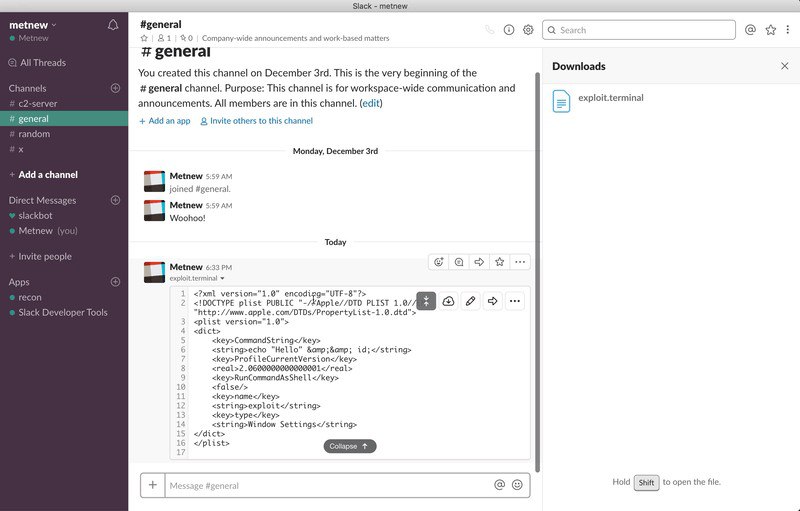
Task: Open Apps section heading
Action: tap(19, 282)
